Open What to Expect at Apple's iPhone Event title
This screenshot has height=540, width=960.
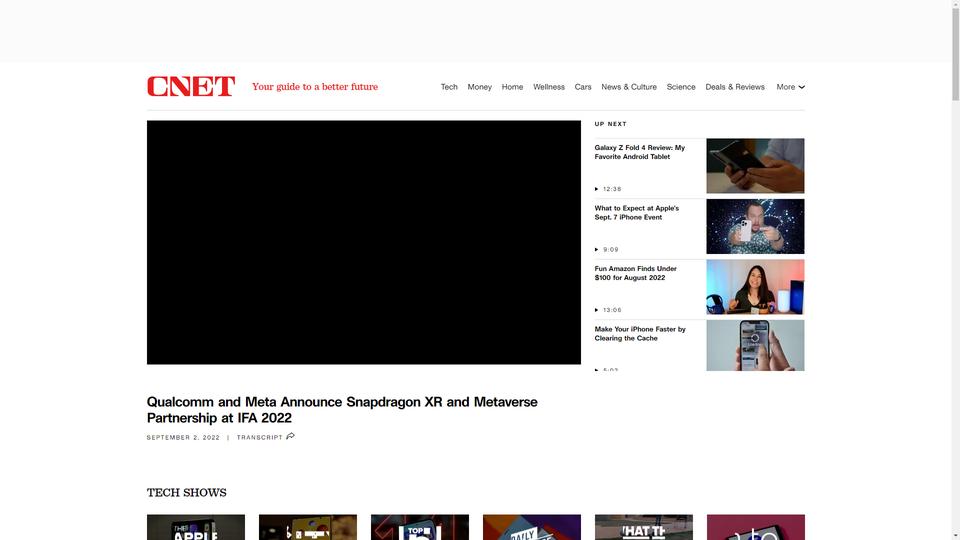(637, 212)
